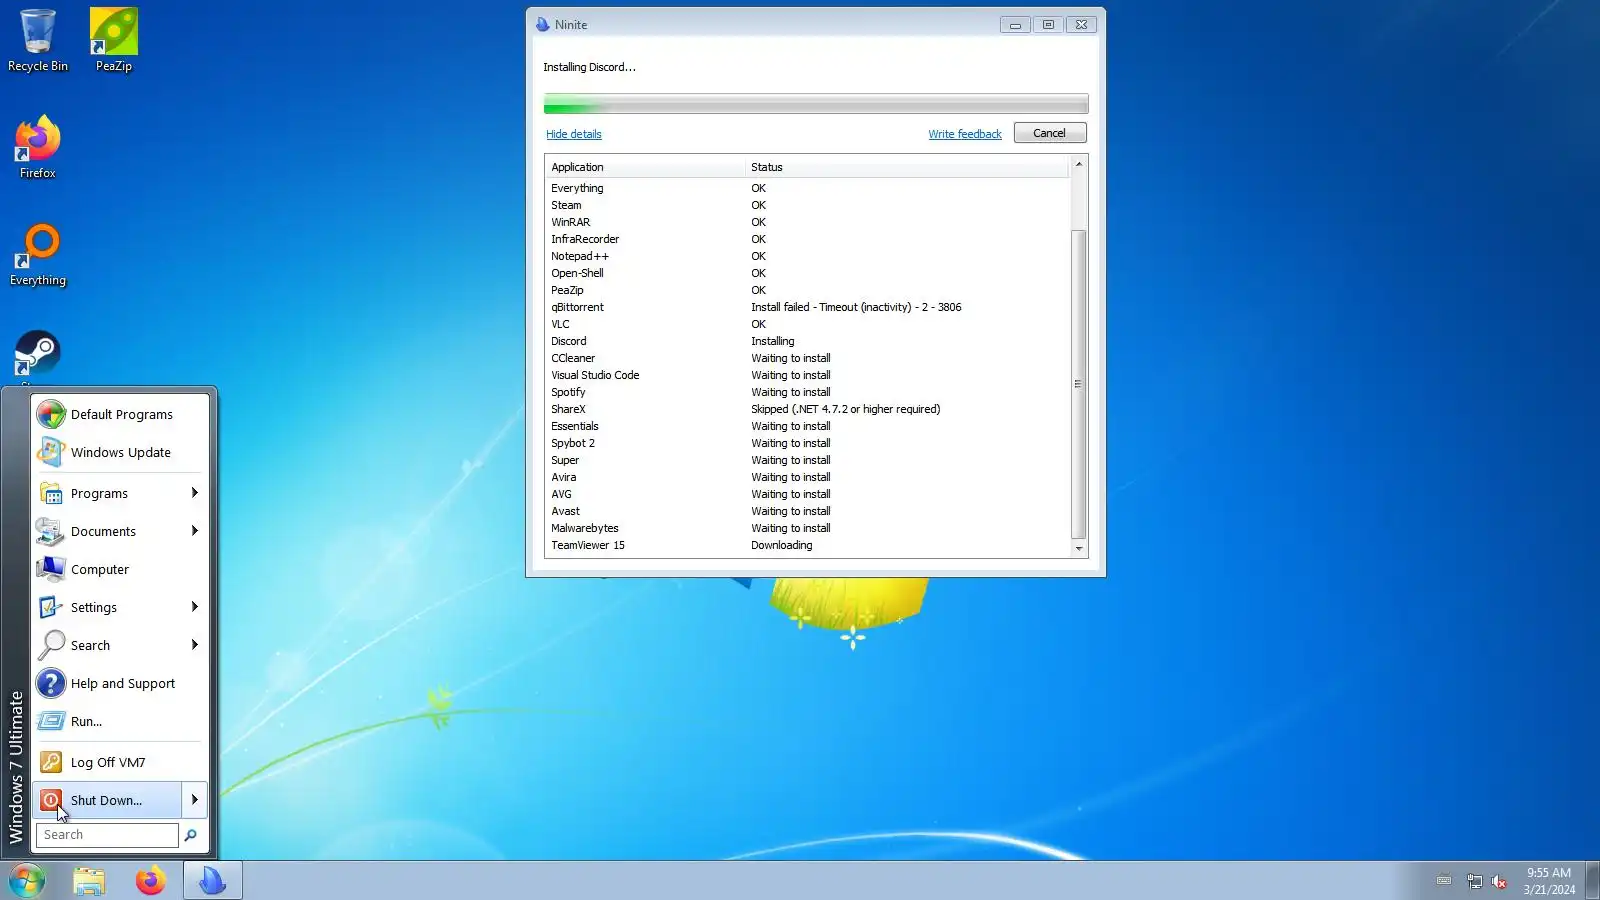Click the Start menu Search input box
Viewport: 1600px width, 900px height.
[107, 835]
